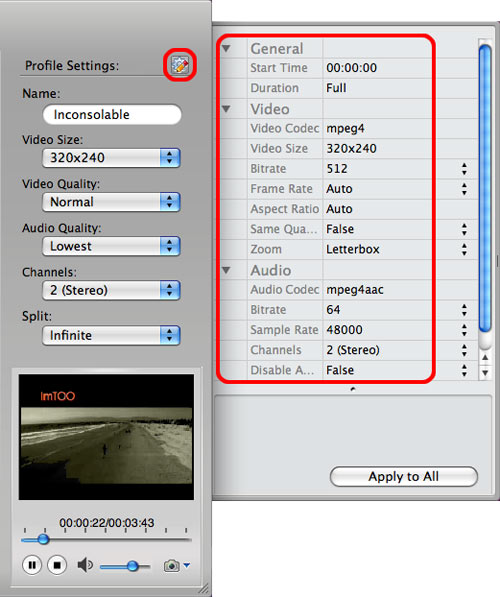
Task: Take a snapshot with the camera icon
Action: point(171,566)
